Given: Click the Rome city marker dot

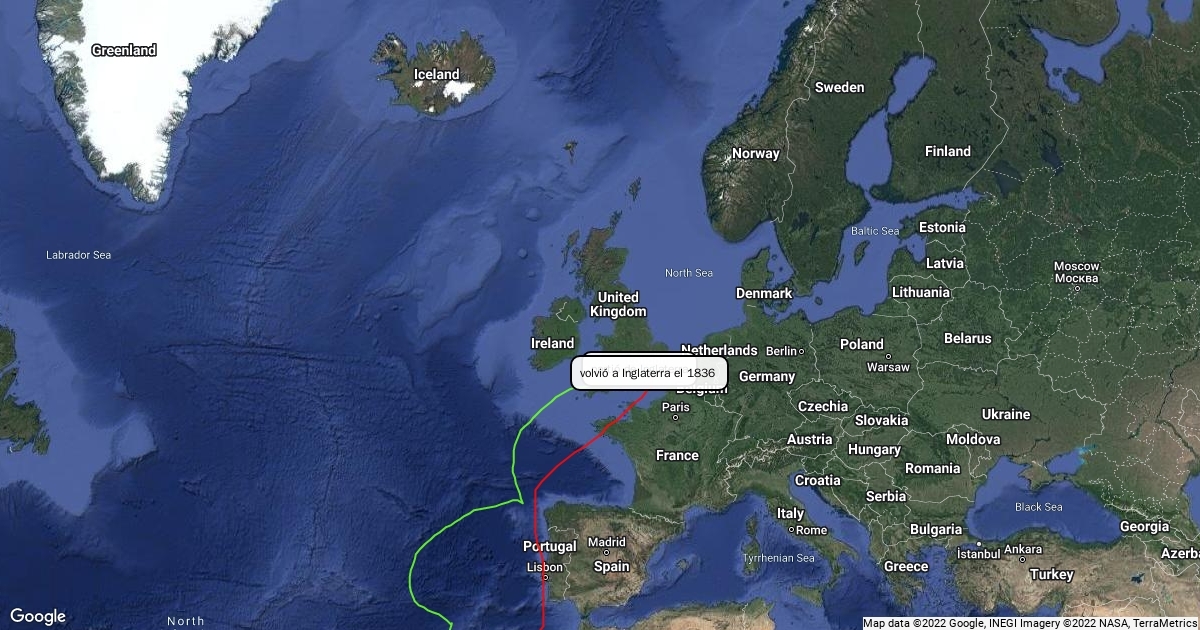Looking at the screenshot, I should 791,530.
